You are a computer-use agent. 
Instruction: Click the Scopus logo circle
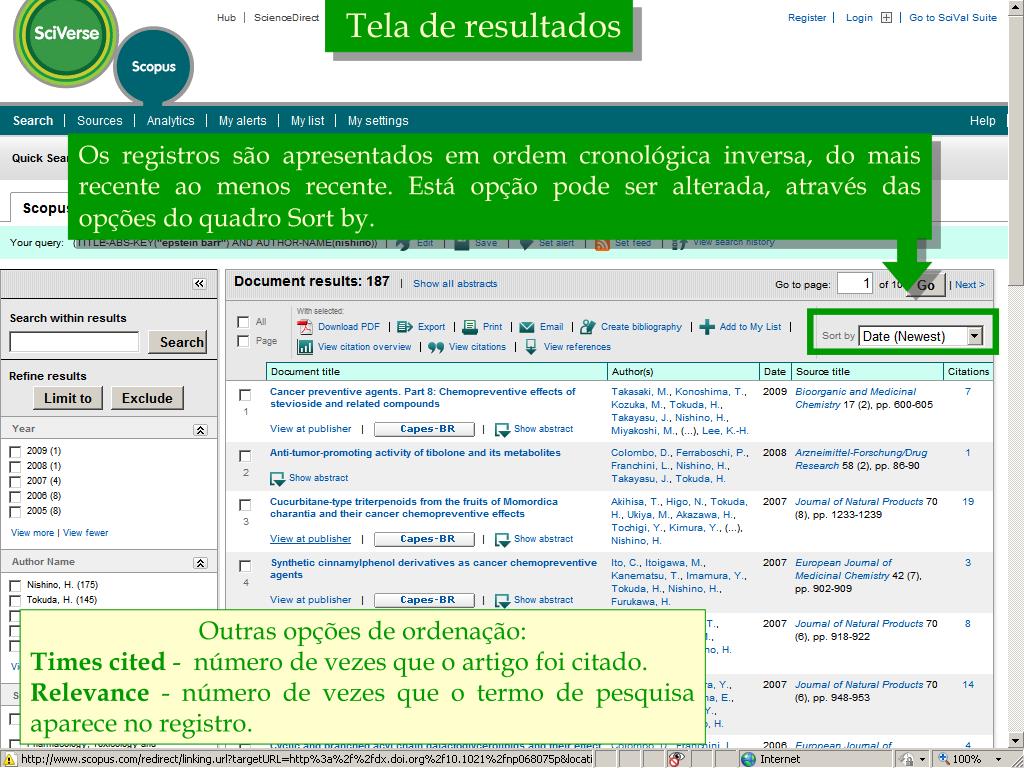pyautogui.click(x=153, y=67)
